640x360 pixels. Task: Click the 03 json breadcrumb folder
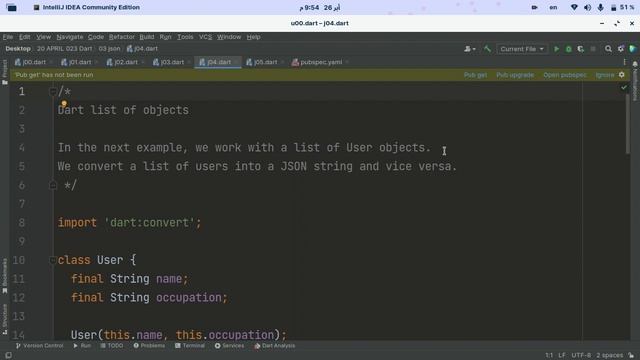tap(109, 49)
